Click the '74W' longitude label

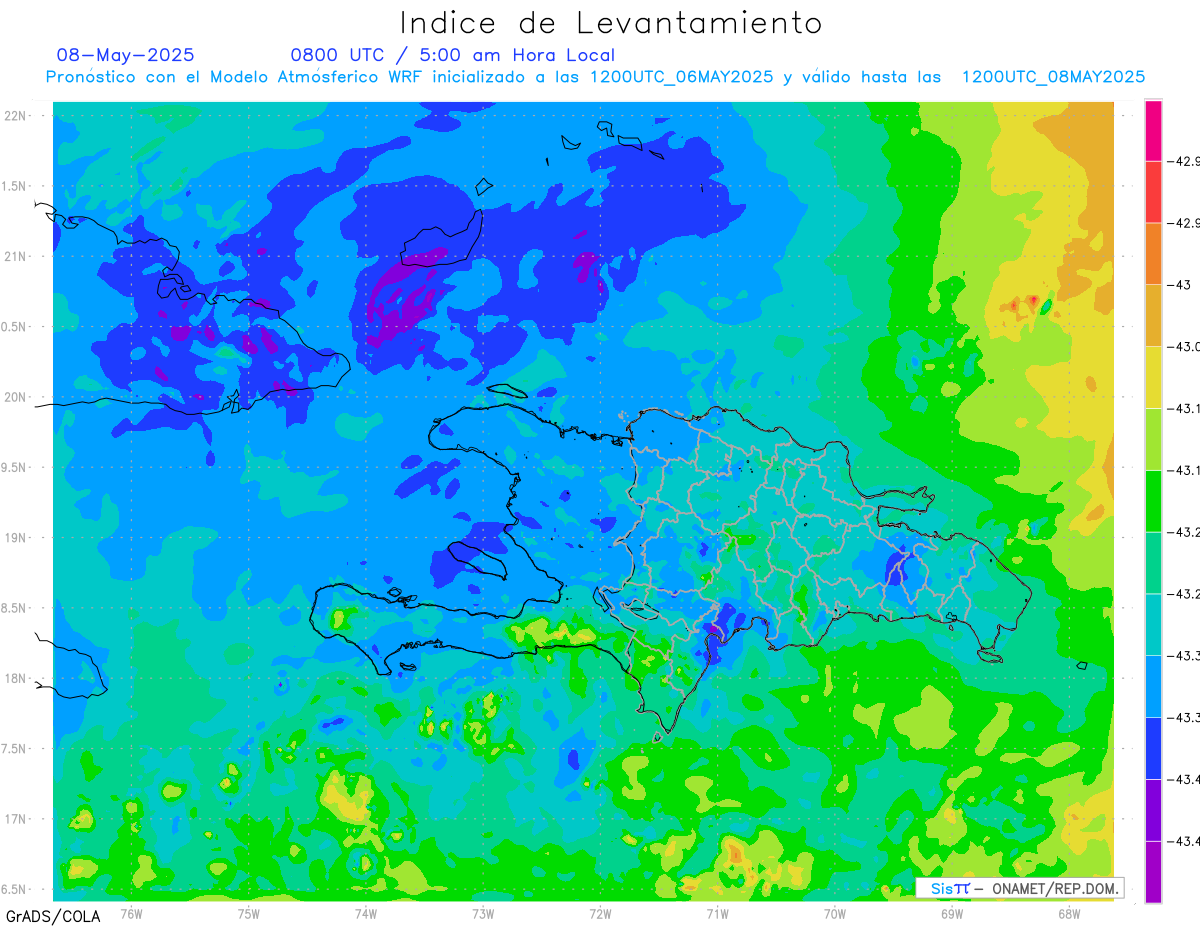(366, 912)
